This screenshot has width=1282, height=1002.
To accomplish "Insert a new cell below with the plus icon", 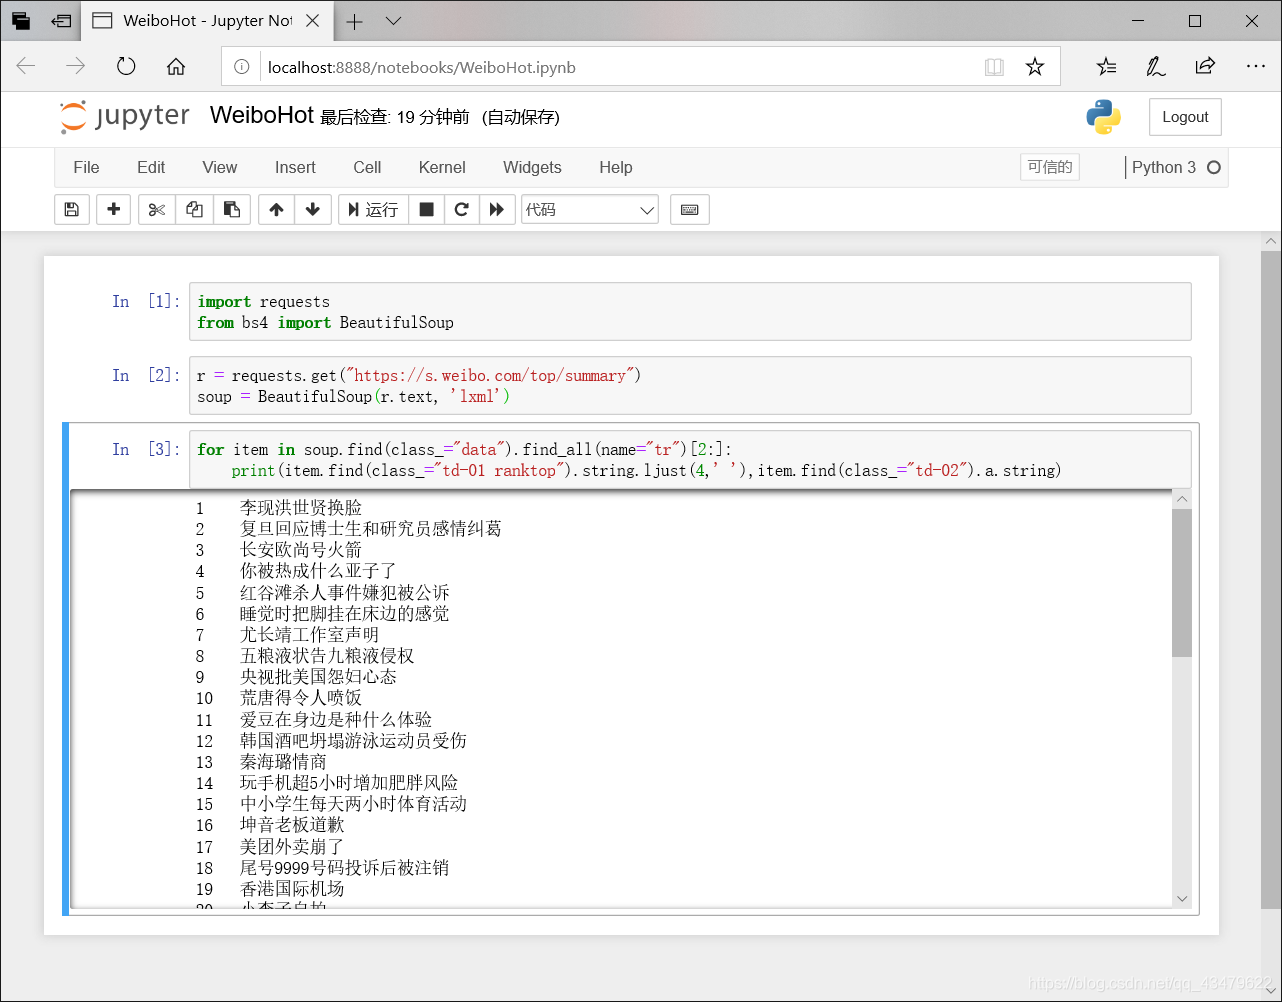I will click(113, 209).
